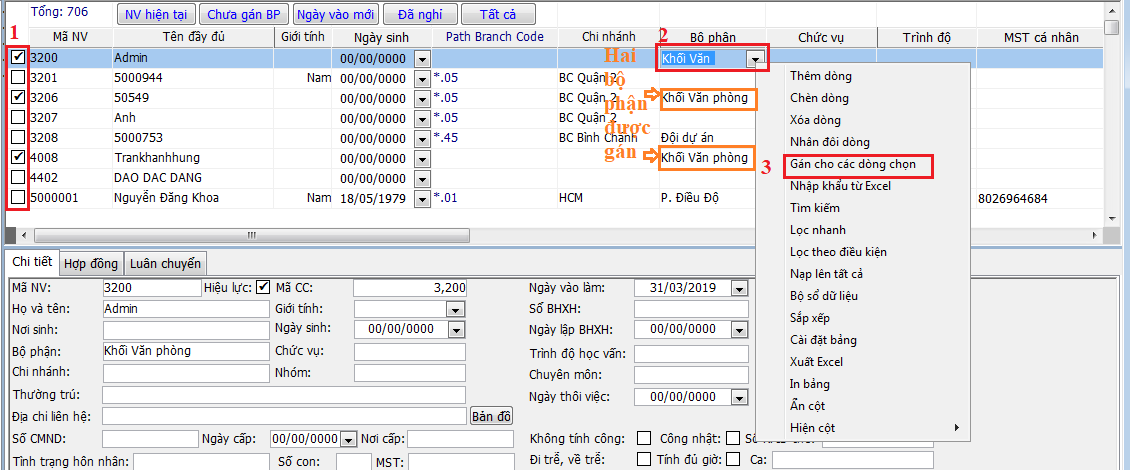The height and width of the screenshot is (470, 1130).
Task: Click the Mã NV column header
Action: click(x=71, y=37)
